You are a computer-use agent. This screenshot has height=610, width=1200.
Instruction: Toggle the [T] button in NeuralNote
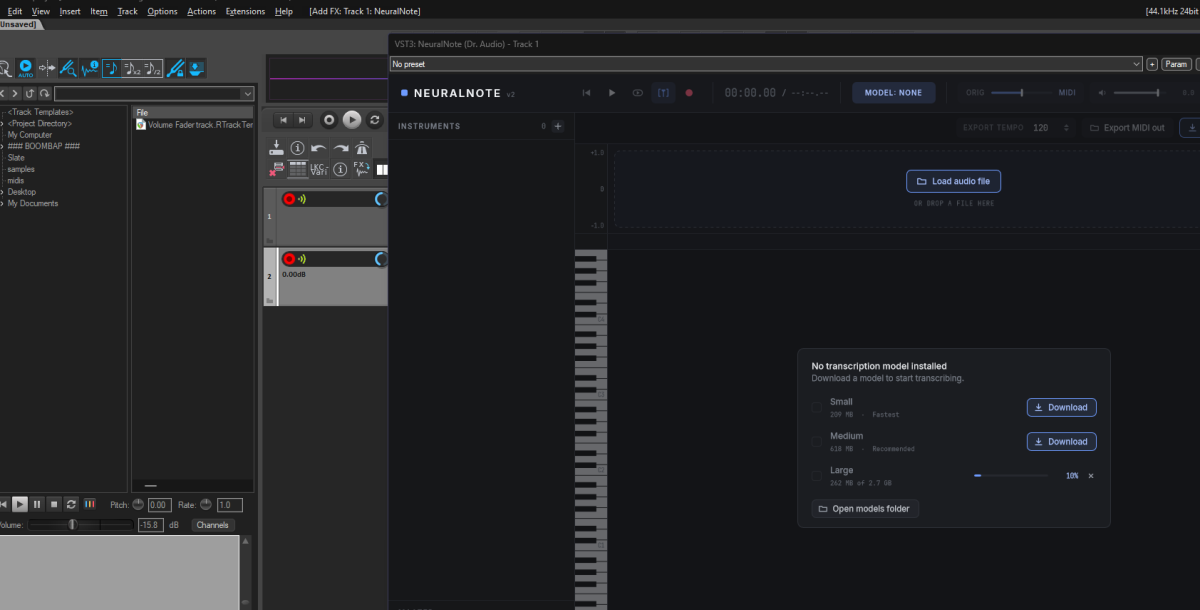click(663, 93)
